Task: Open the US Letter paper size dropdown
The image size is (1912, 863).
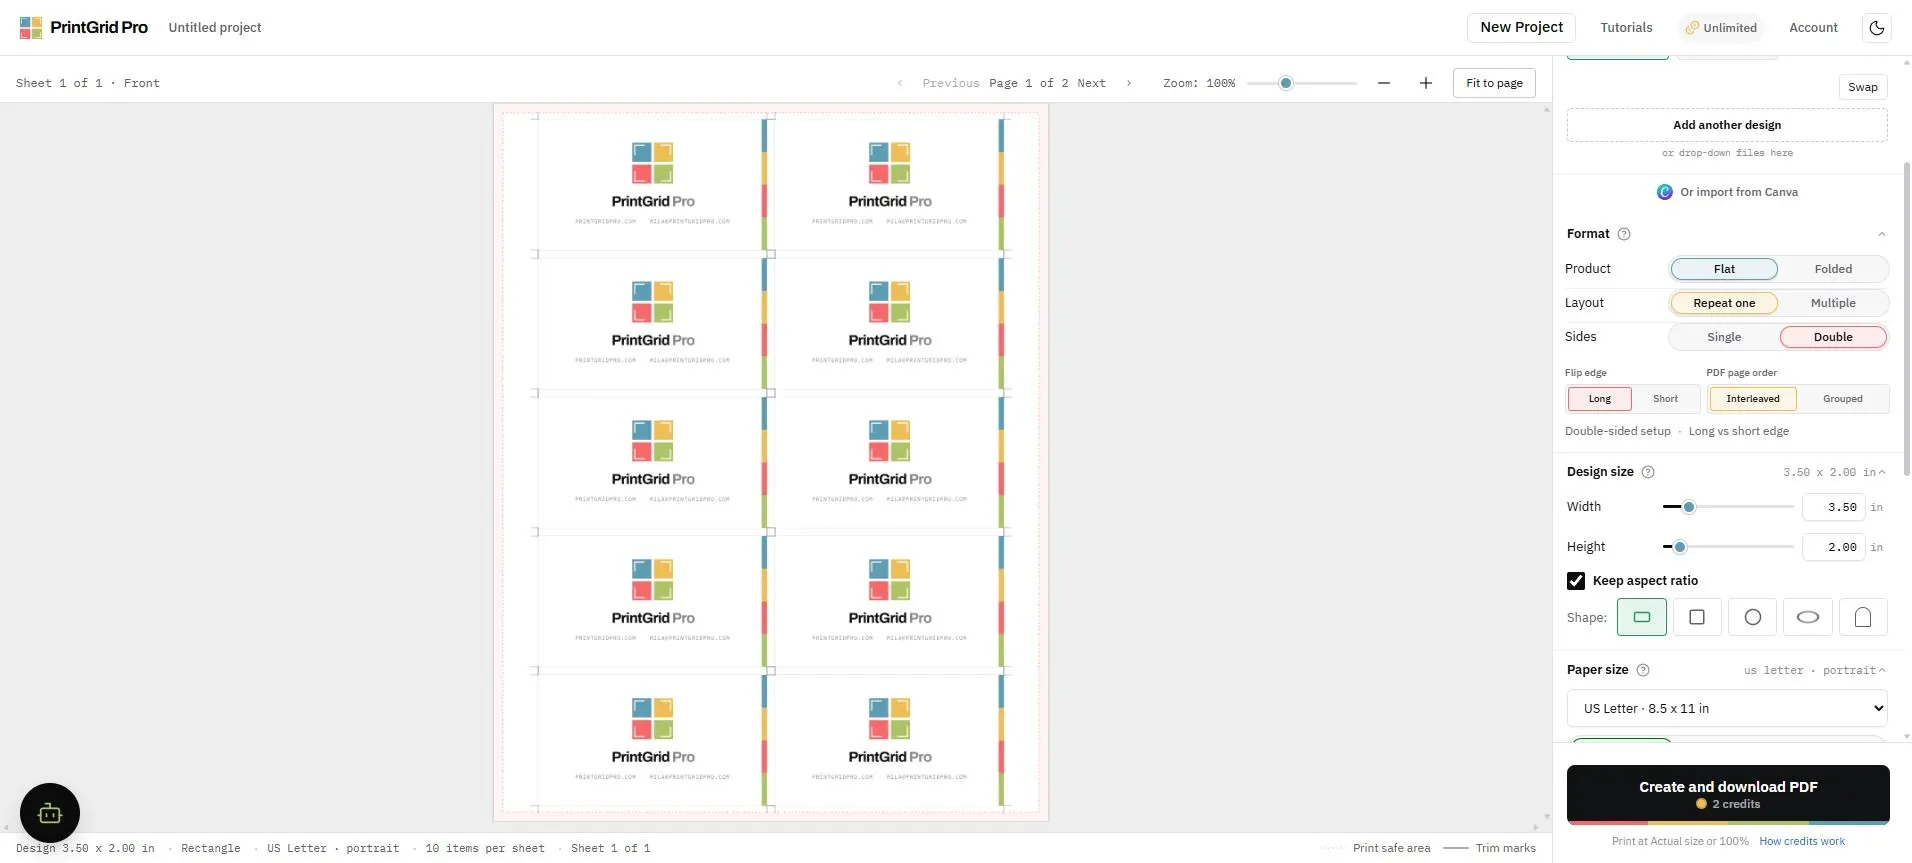Action: [1727, 708]
